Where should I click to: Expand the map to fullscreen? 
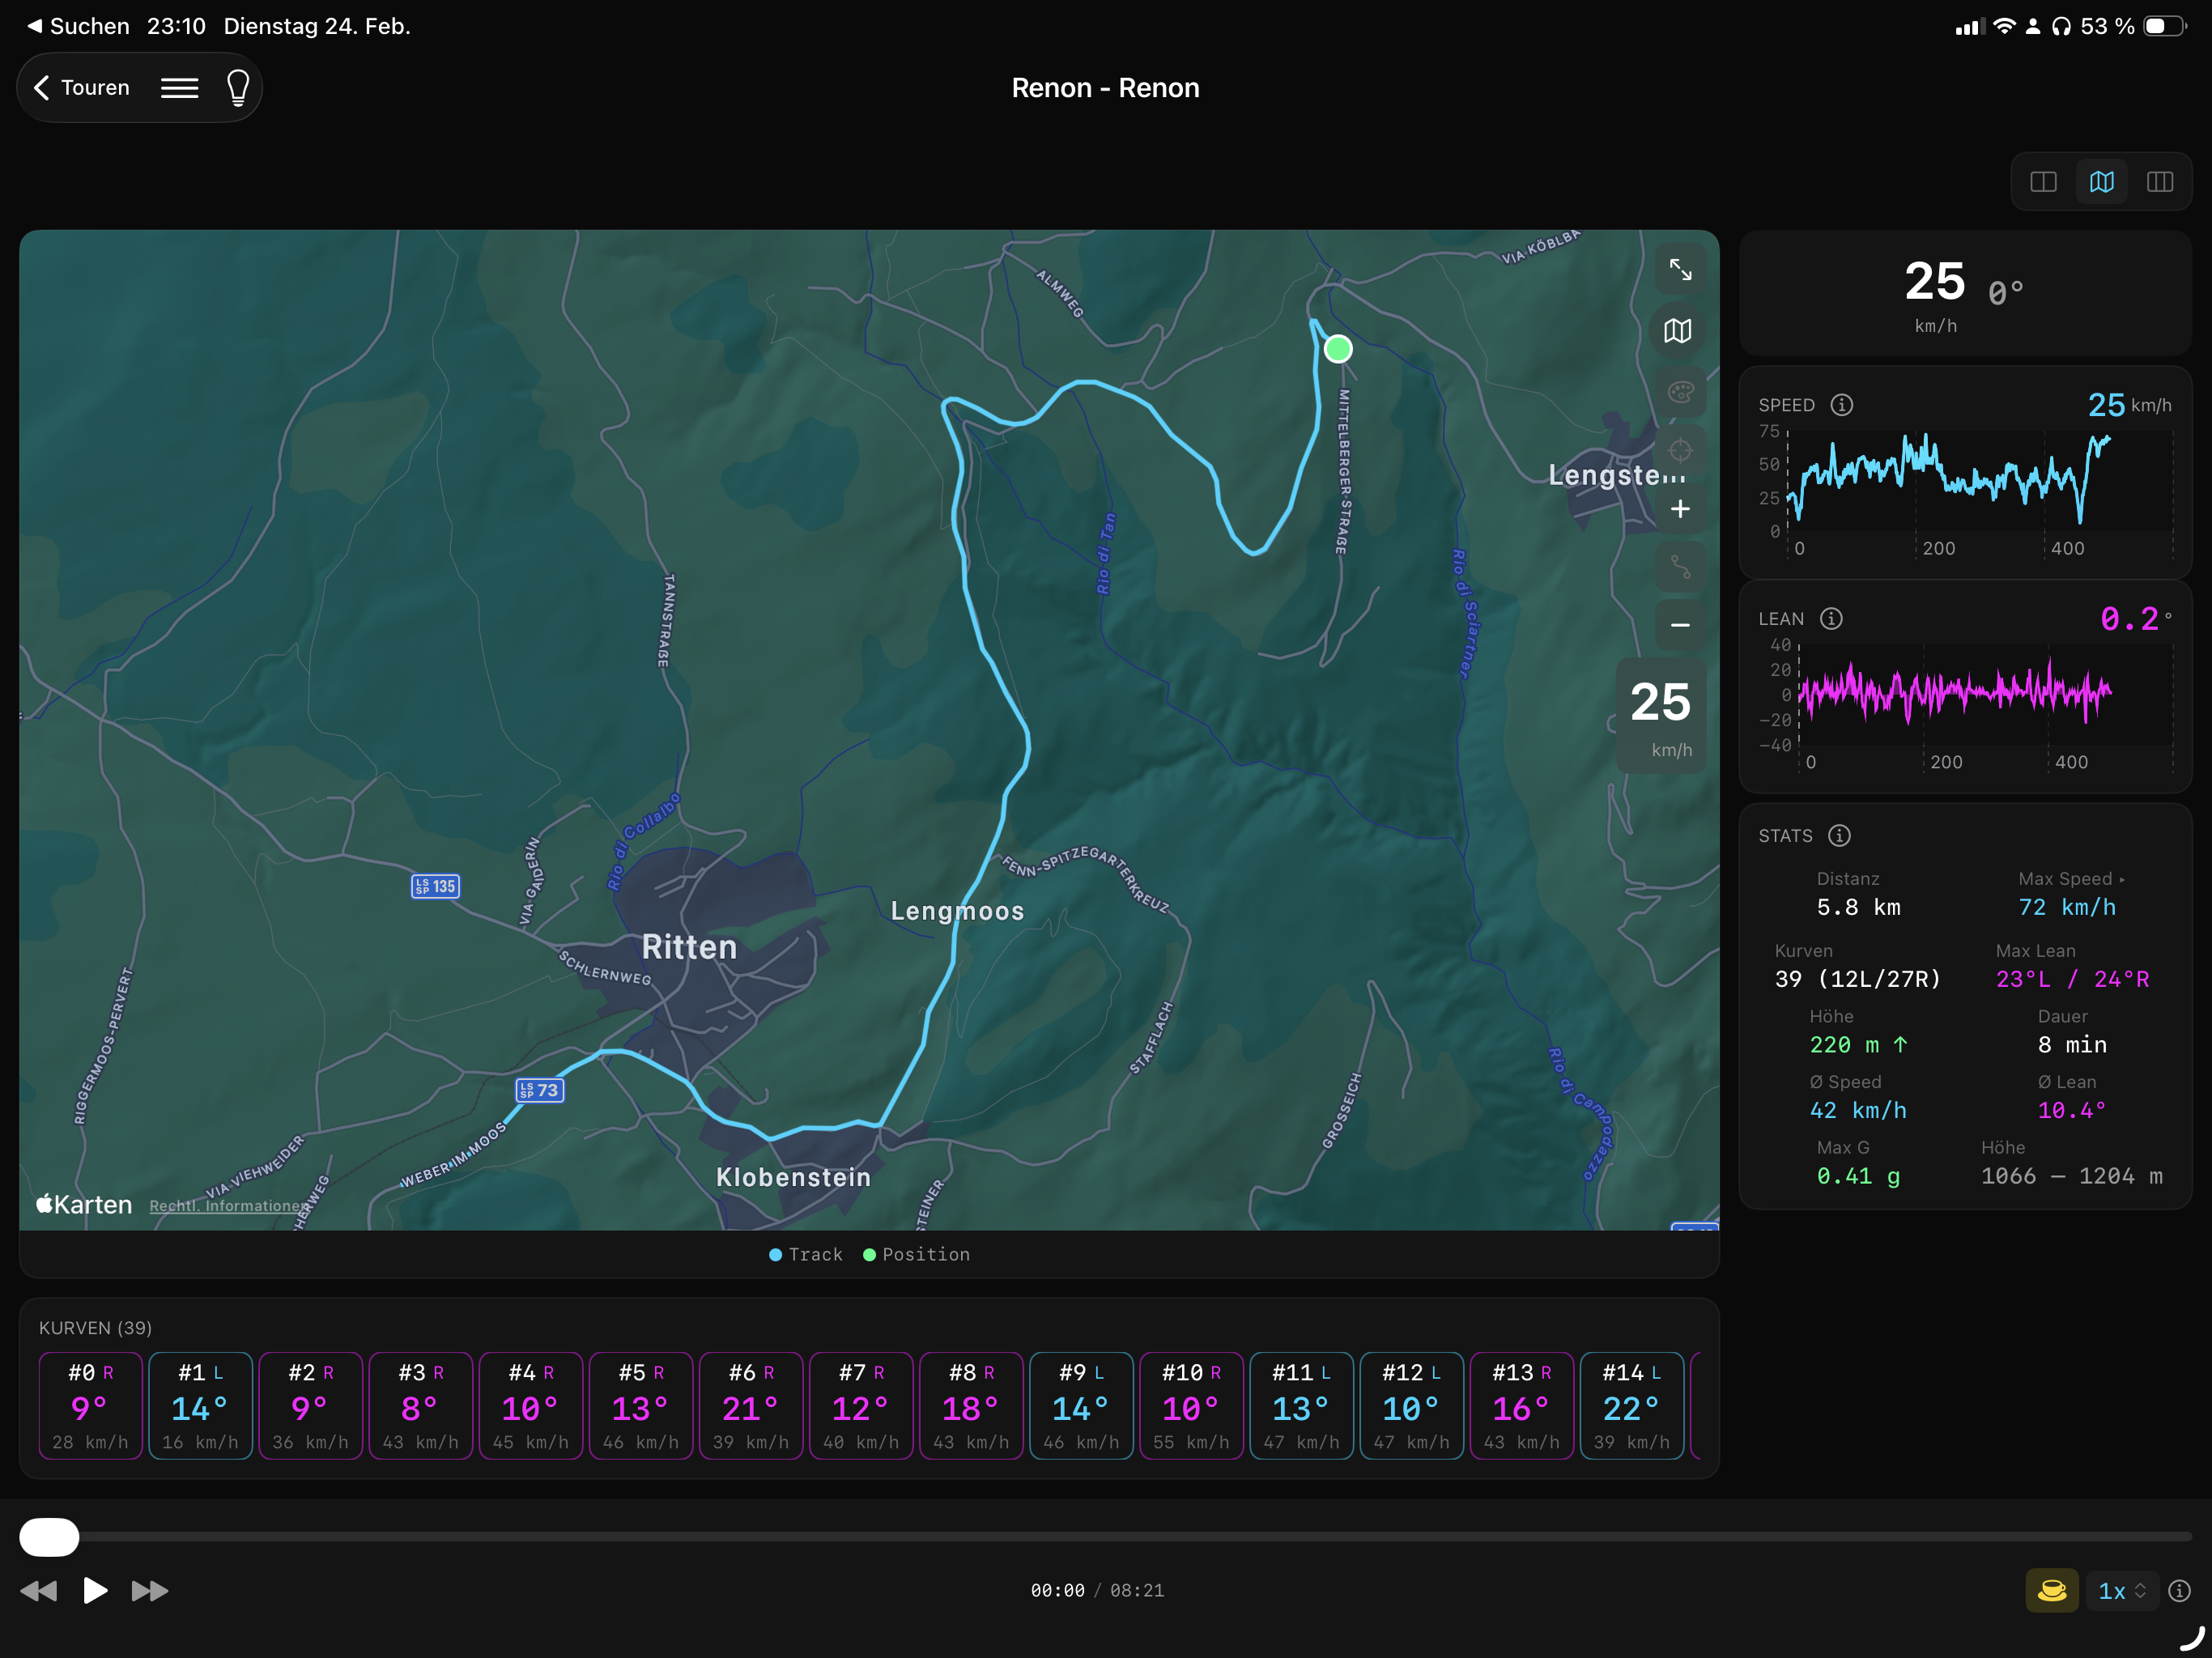1680,270
